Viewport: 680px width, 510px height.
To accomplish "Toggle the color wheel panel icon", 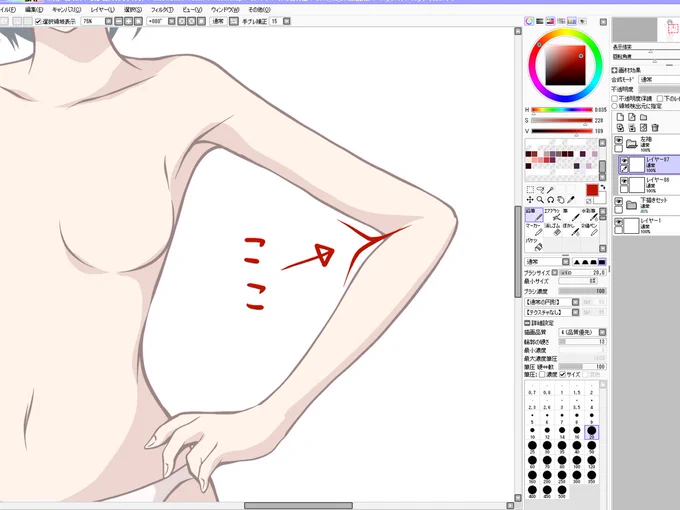I will [529, 21].
